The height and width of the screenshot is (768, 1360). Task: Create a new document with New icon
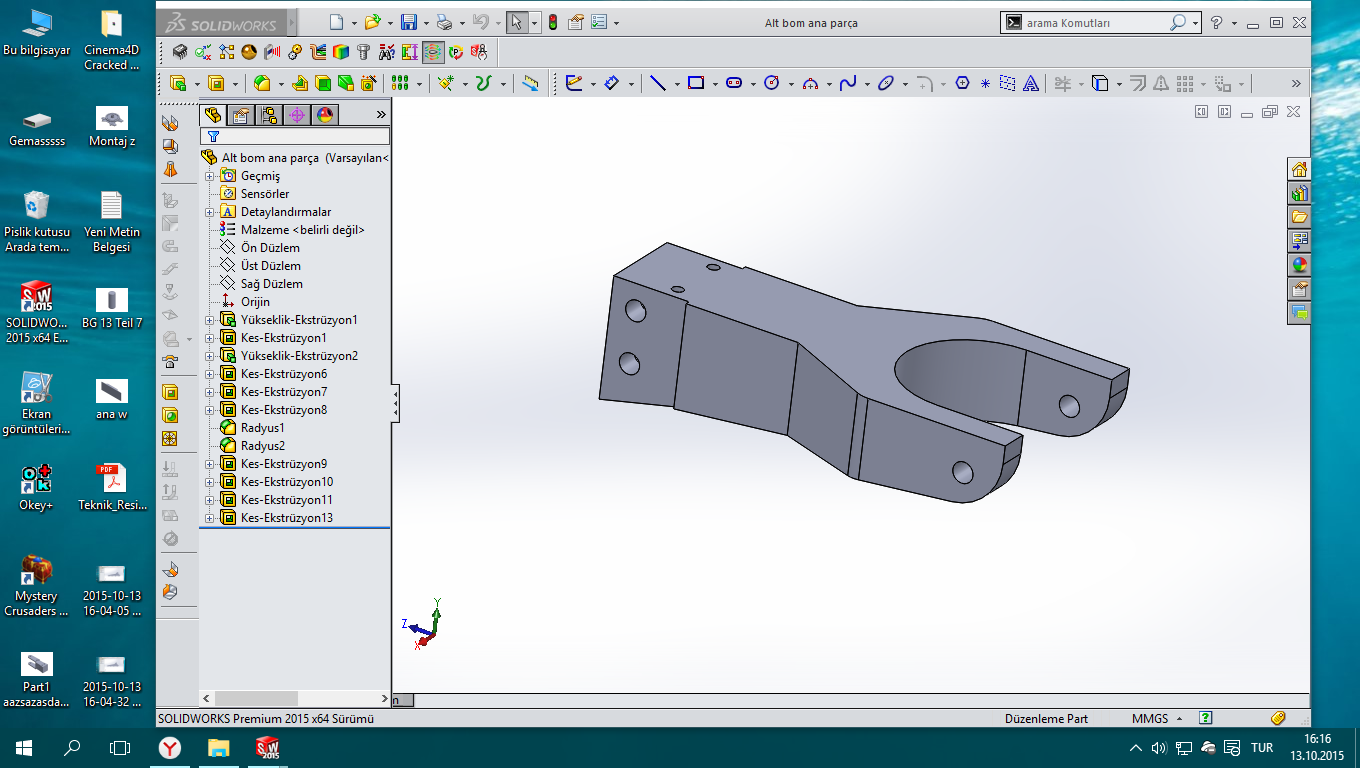(x=336, y=22)
